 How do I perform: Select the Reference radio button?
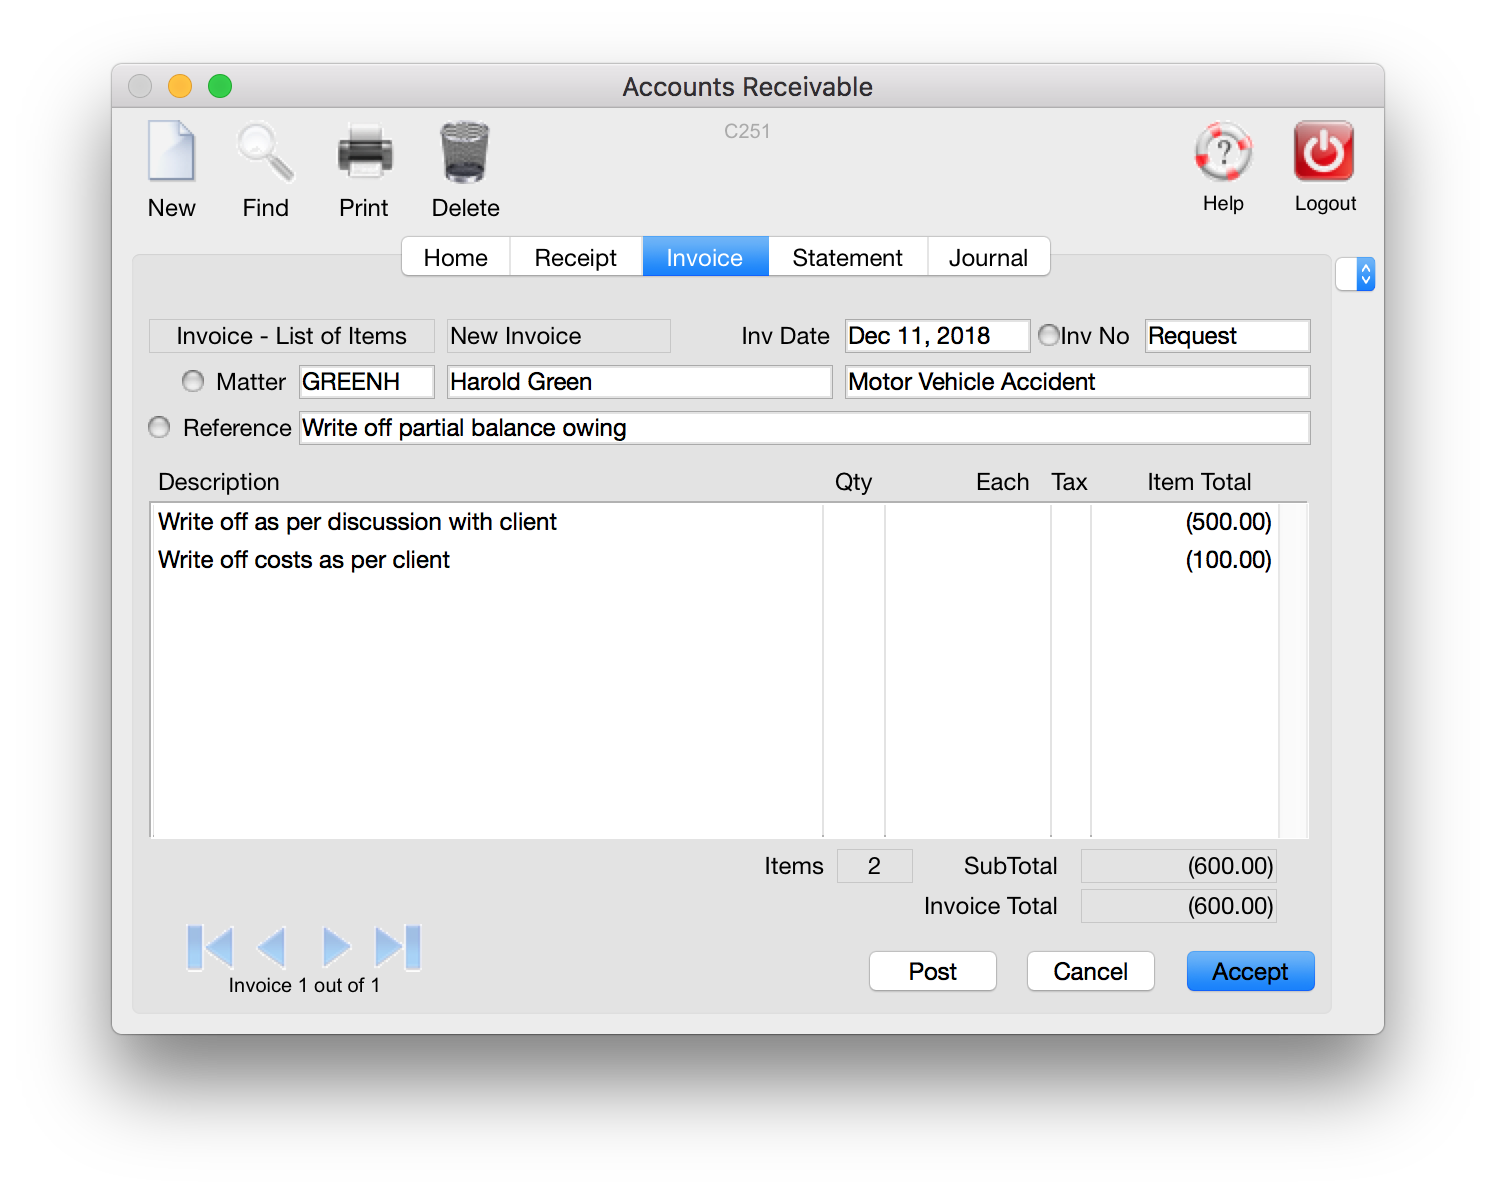(x=159, y=427)
